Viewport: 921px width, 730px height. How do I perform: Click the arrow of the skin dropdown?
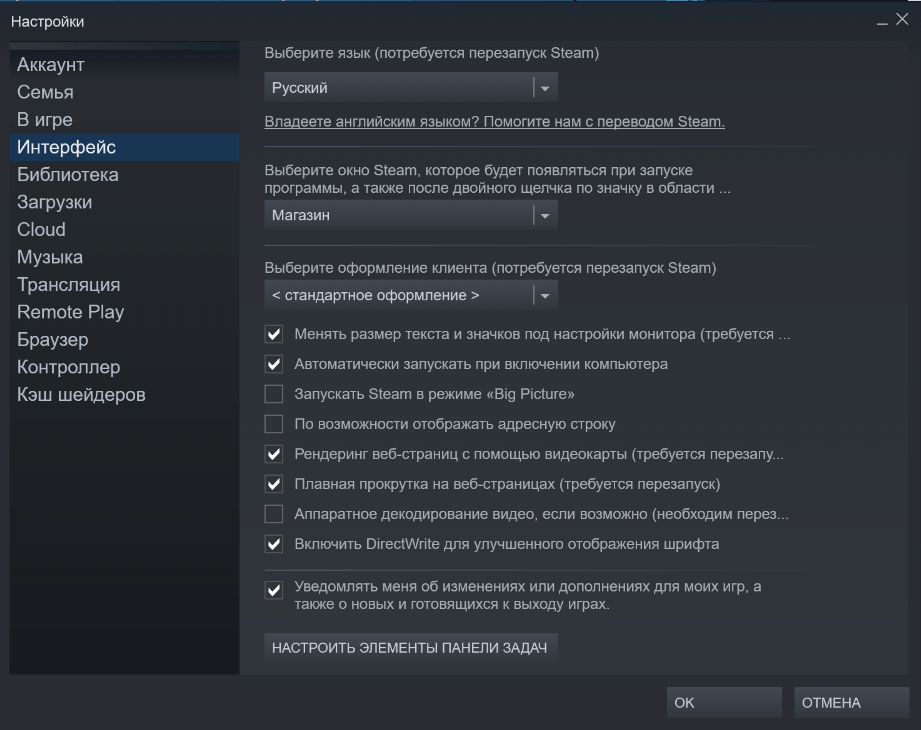545,296
